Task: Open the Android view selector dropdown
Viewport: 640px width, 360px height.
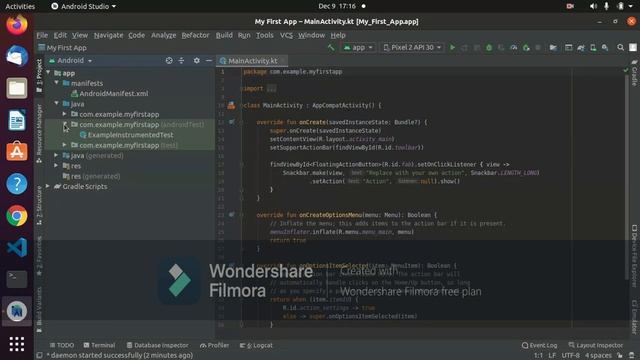Action: point(71,60)
